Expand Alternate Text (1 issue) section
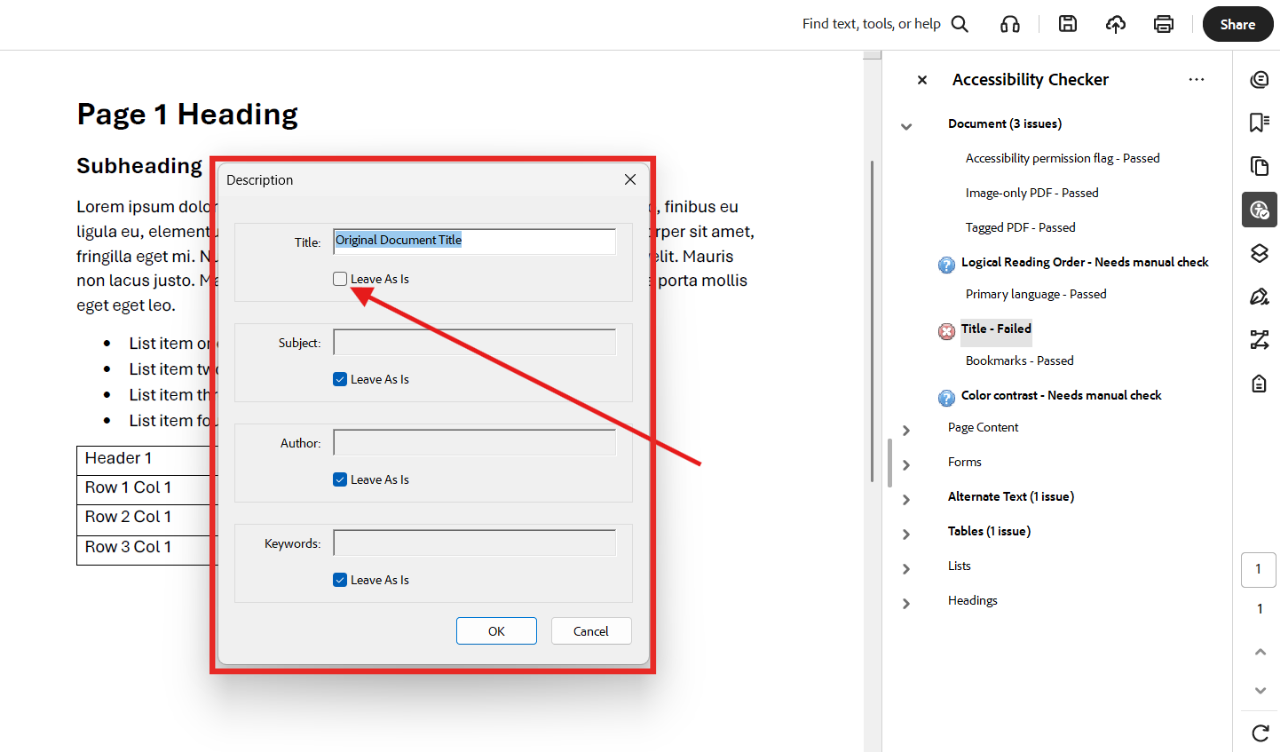1281x752 pixels. (906, 499)
